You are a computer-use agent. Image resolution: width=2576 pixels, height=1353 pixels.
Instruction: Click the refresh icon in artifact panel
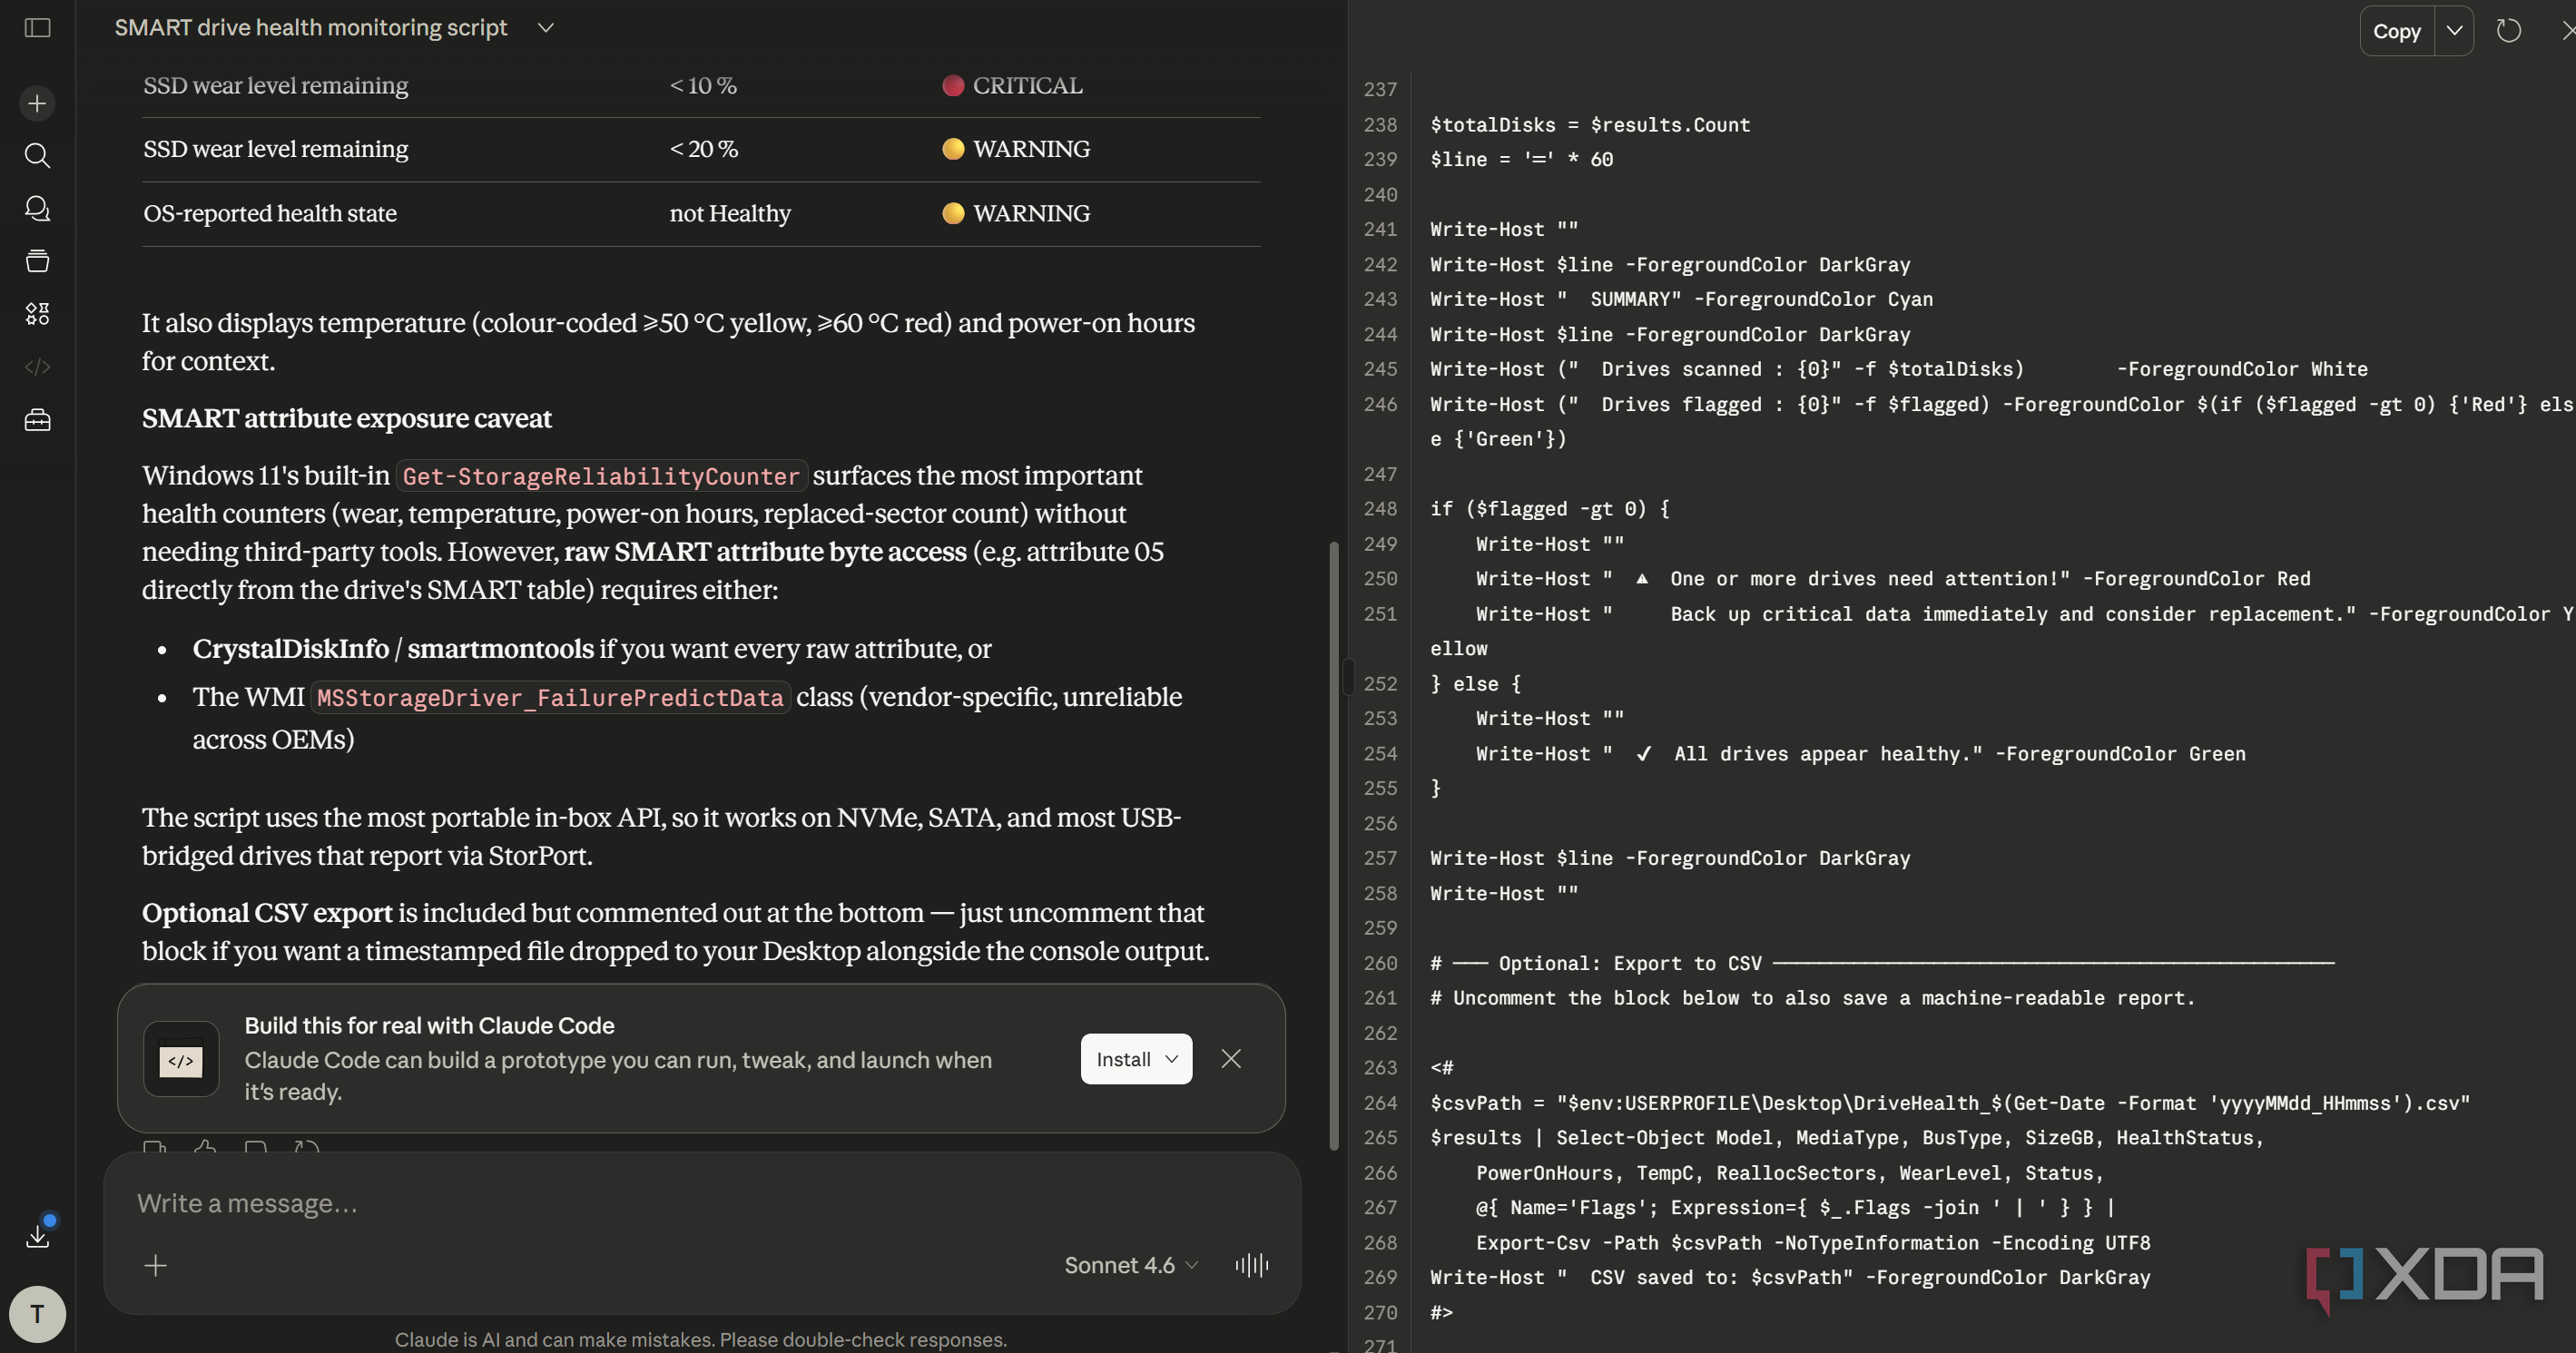2508,31
